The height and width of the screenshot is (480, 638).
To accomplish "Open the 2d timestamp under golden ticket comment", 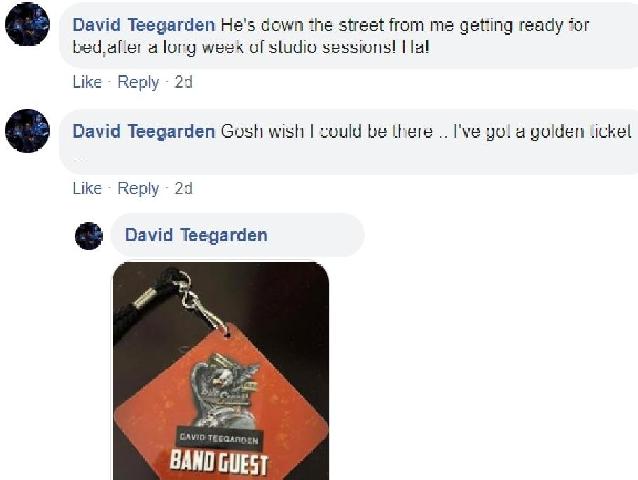I will 184,189.
